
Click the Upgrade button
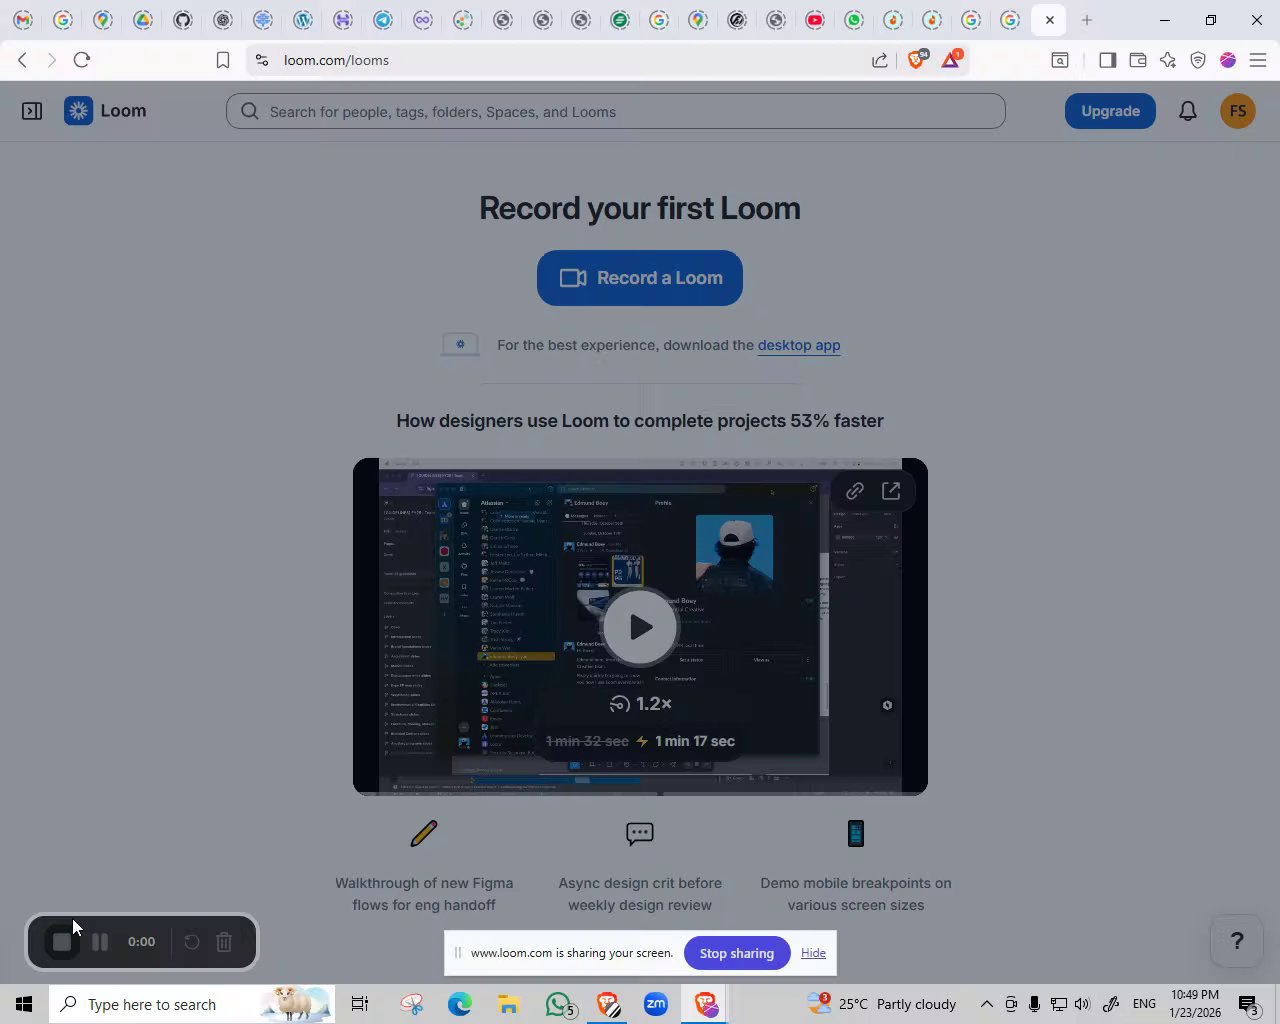pos(1110,111)
